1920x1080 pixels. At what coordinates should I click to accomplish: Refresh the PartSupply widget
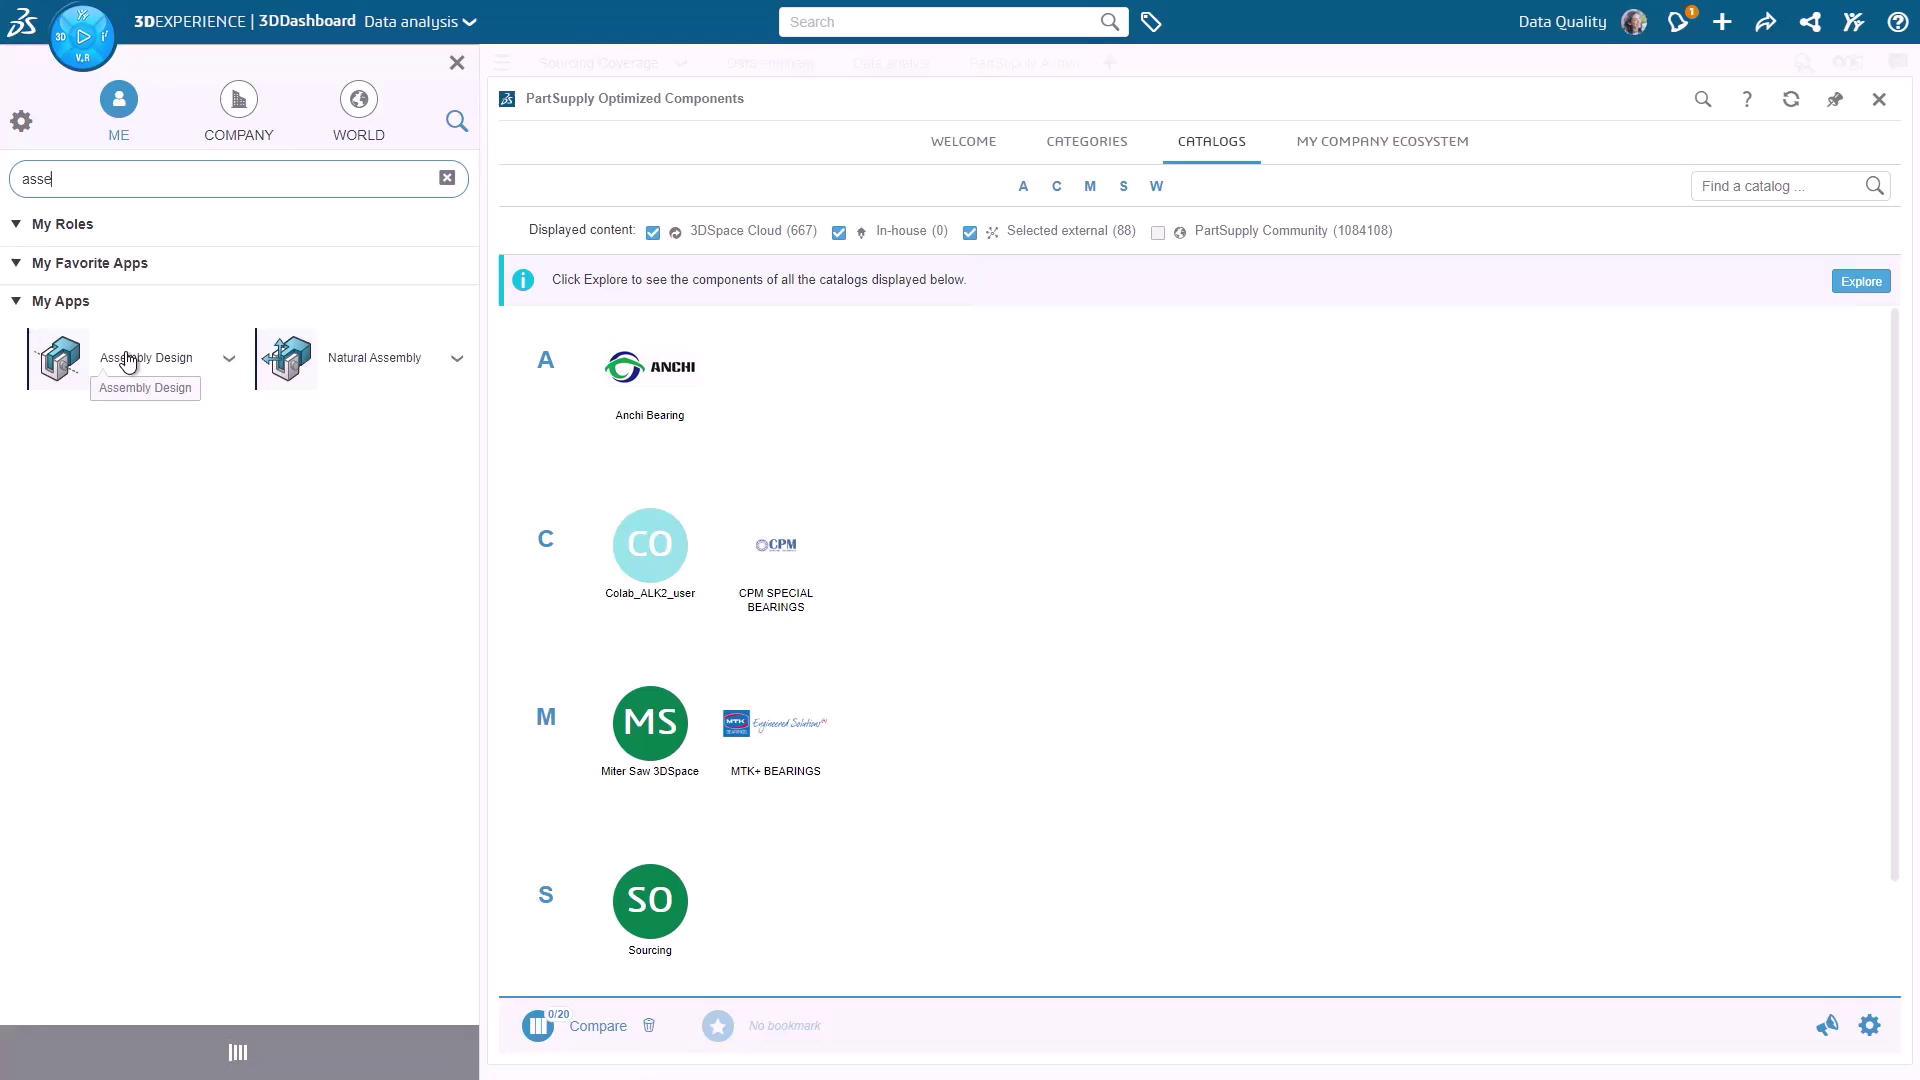1790,99
